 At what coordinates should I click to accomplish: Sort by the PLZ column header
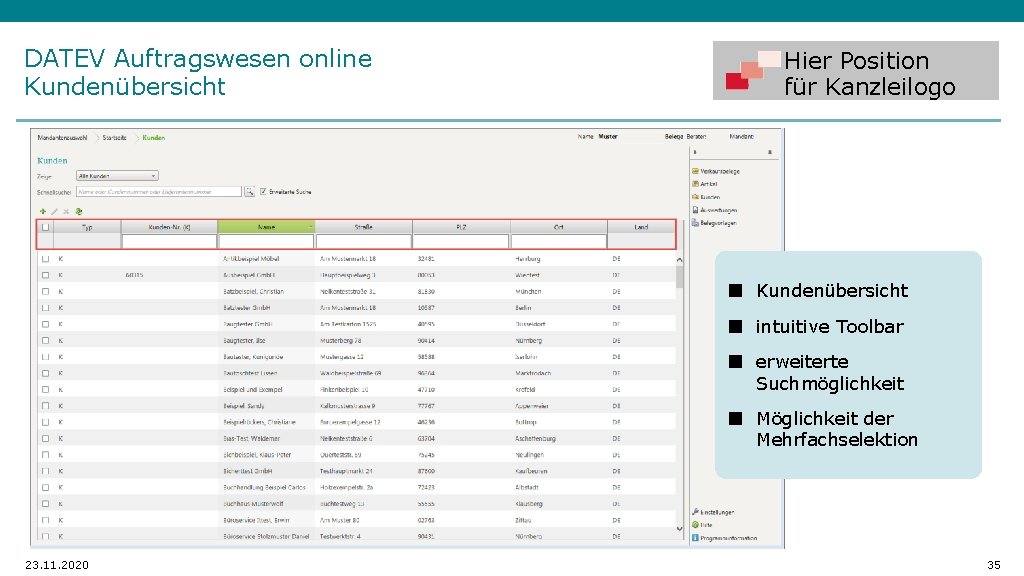pyautogui.click(x=461, y=227)
